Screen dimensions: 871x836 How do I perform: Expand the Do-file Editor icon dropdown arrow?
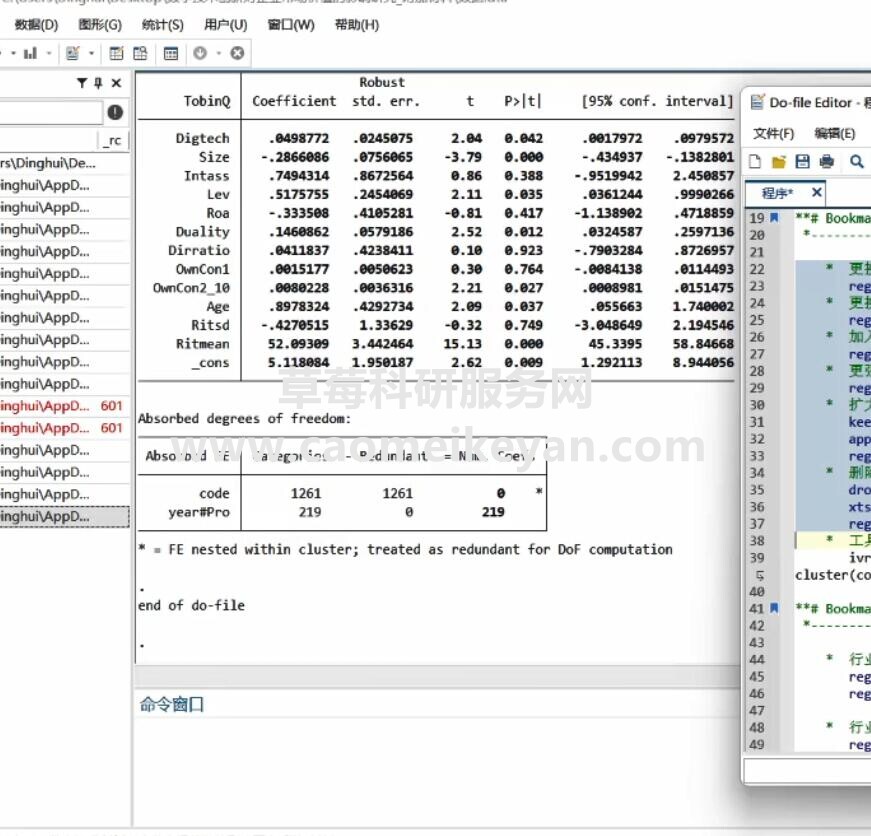pyautogui.click(x=91, y=53)
